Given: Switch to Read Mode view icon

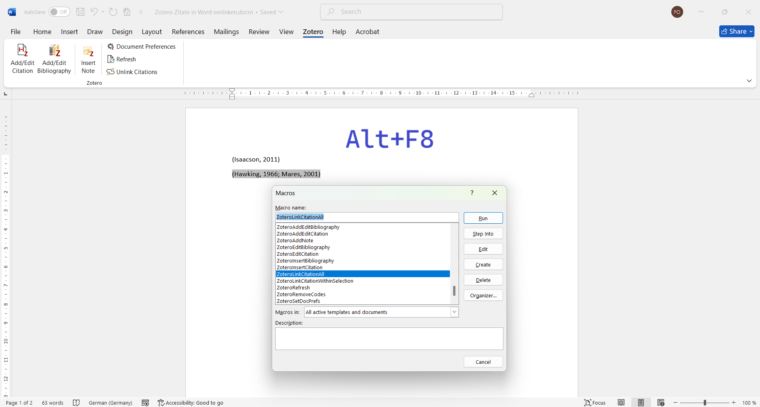Looking at the screenshot, I should tap(621, 403).
